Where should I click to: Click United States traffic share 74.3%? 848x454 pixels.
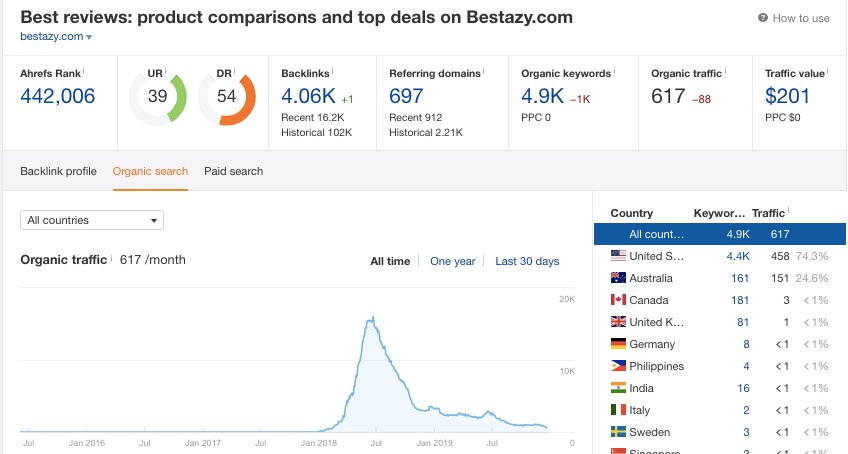click(812, 256)
